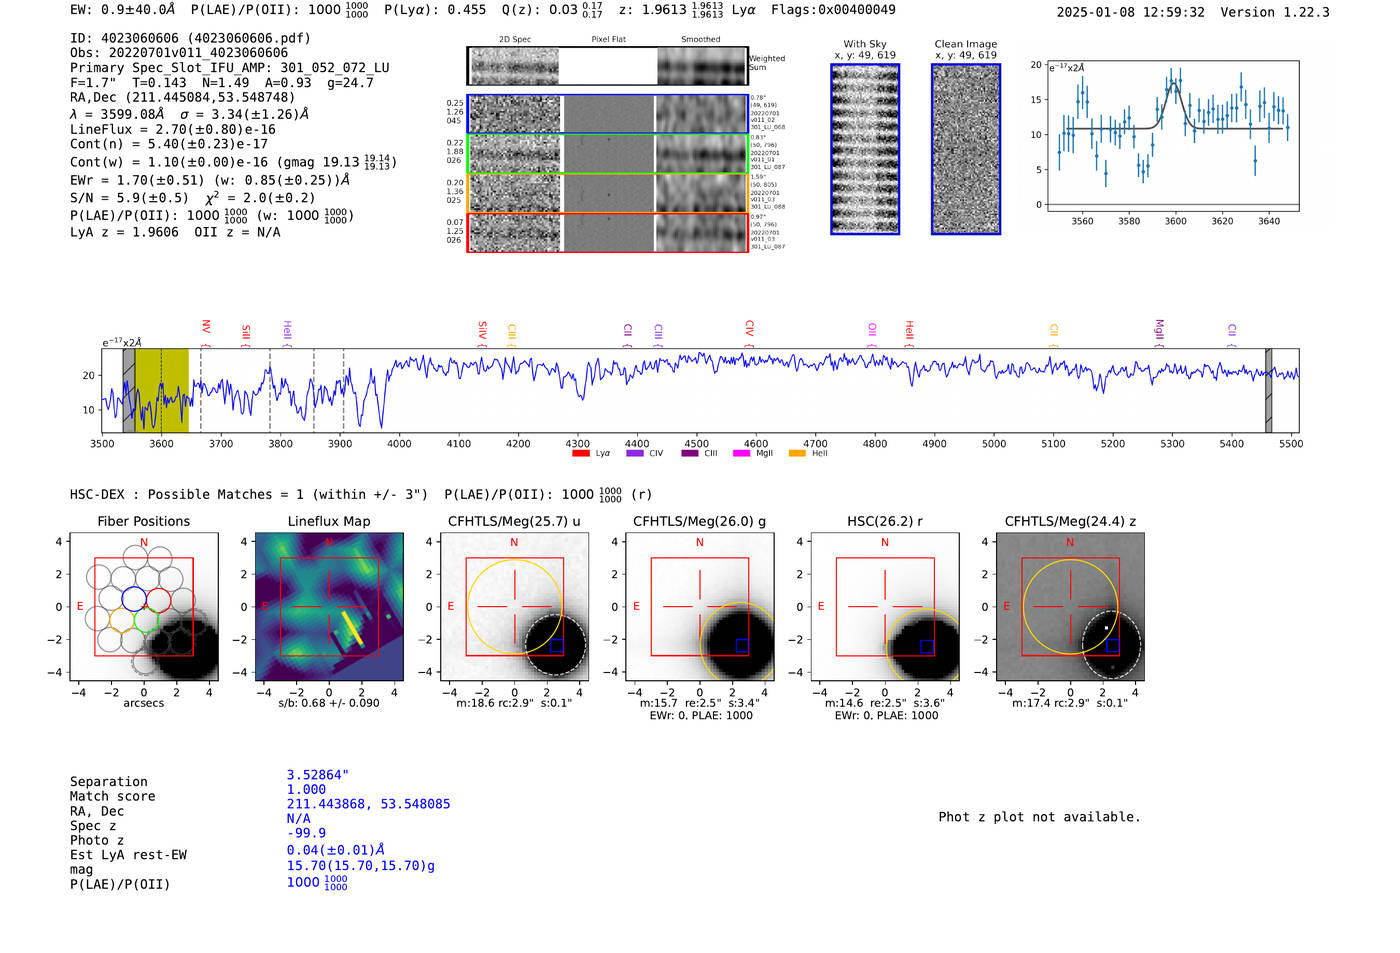1400x953 pixels.
Task: Click the small blue square in the g image
Action: point(742,646)
